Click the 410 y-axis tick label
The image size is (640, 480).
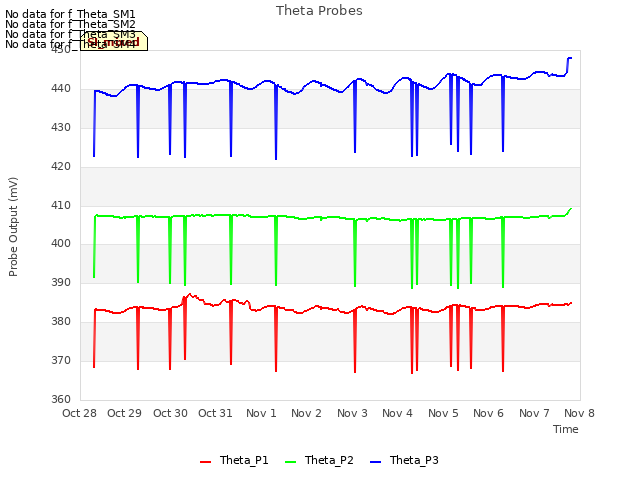tap(61, 205)
